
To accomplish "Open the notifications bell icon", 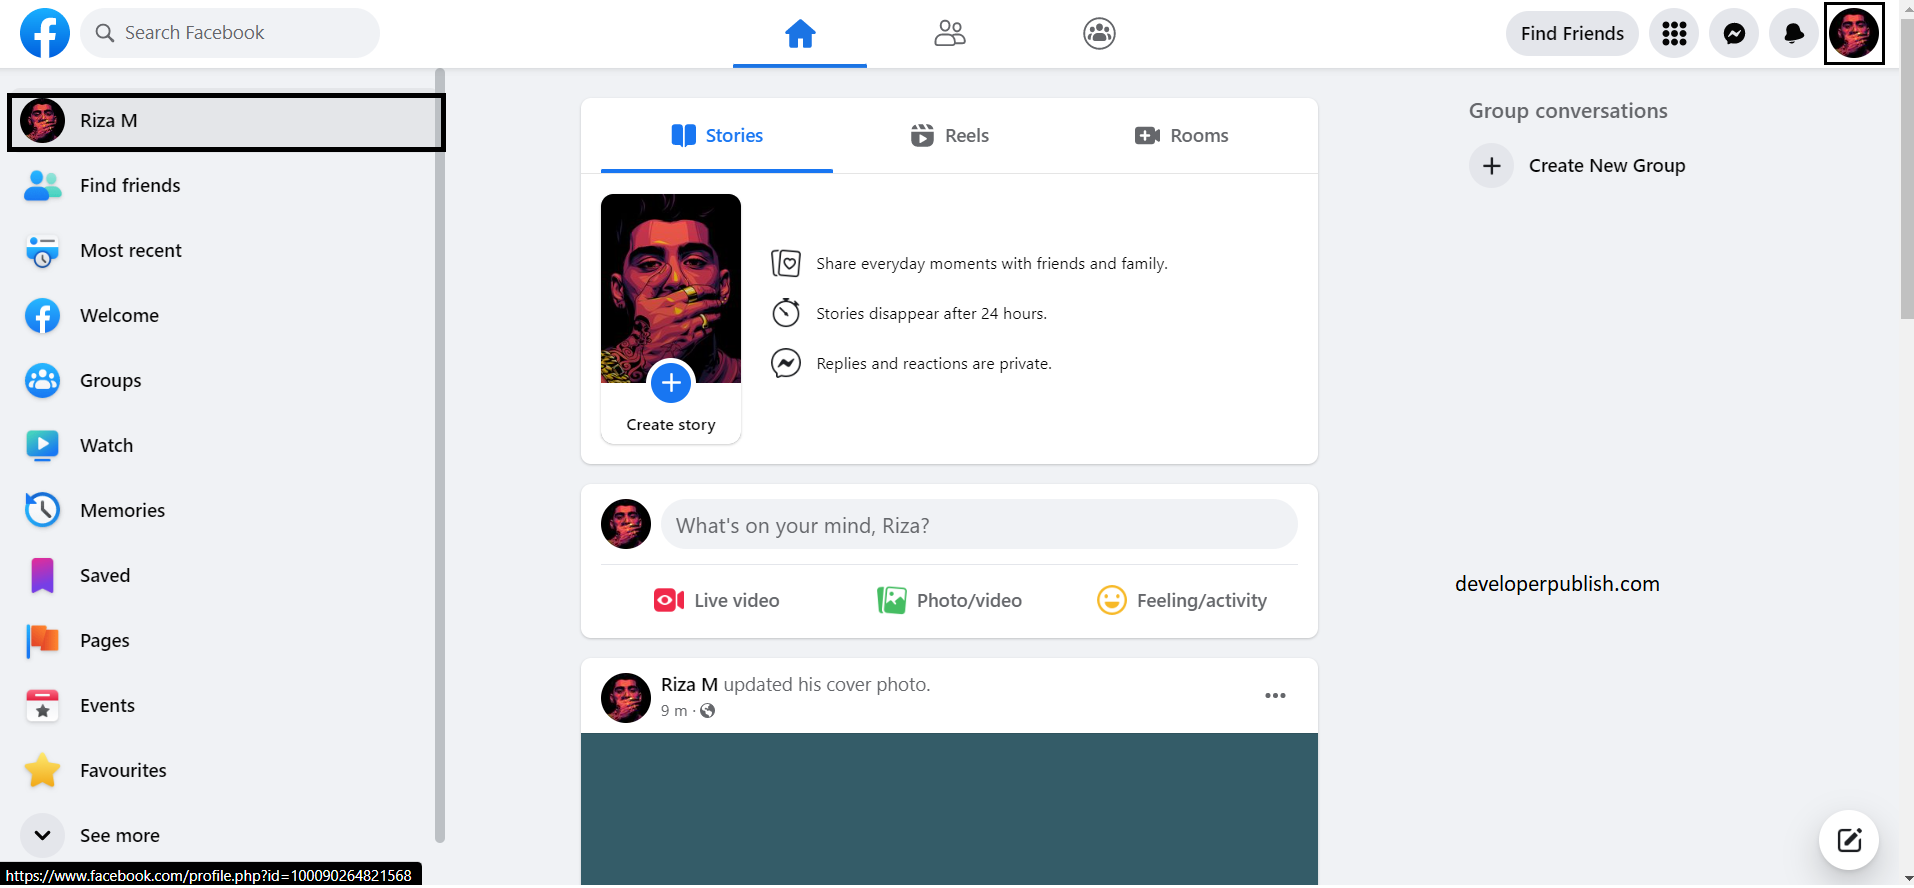I will [x=1793, y=34].
